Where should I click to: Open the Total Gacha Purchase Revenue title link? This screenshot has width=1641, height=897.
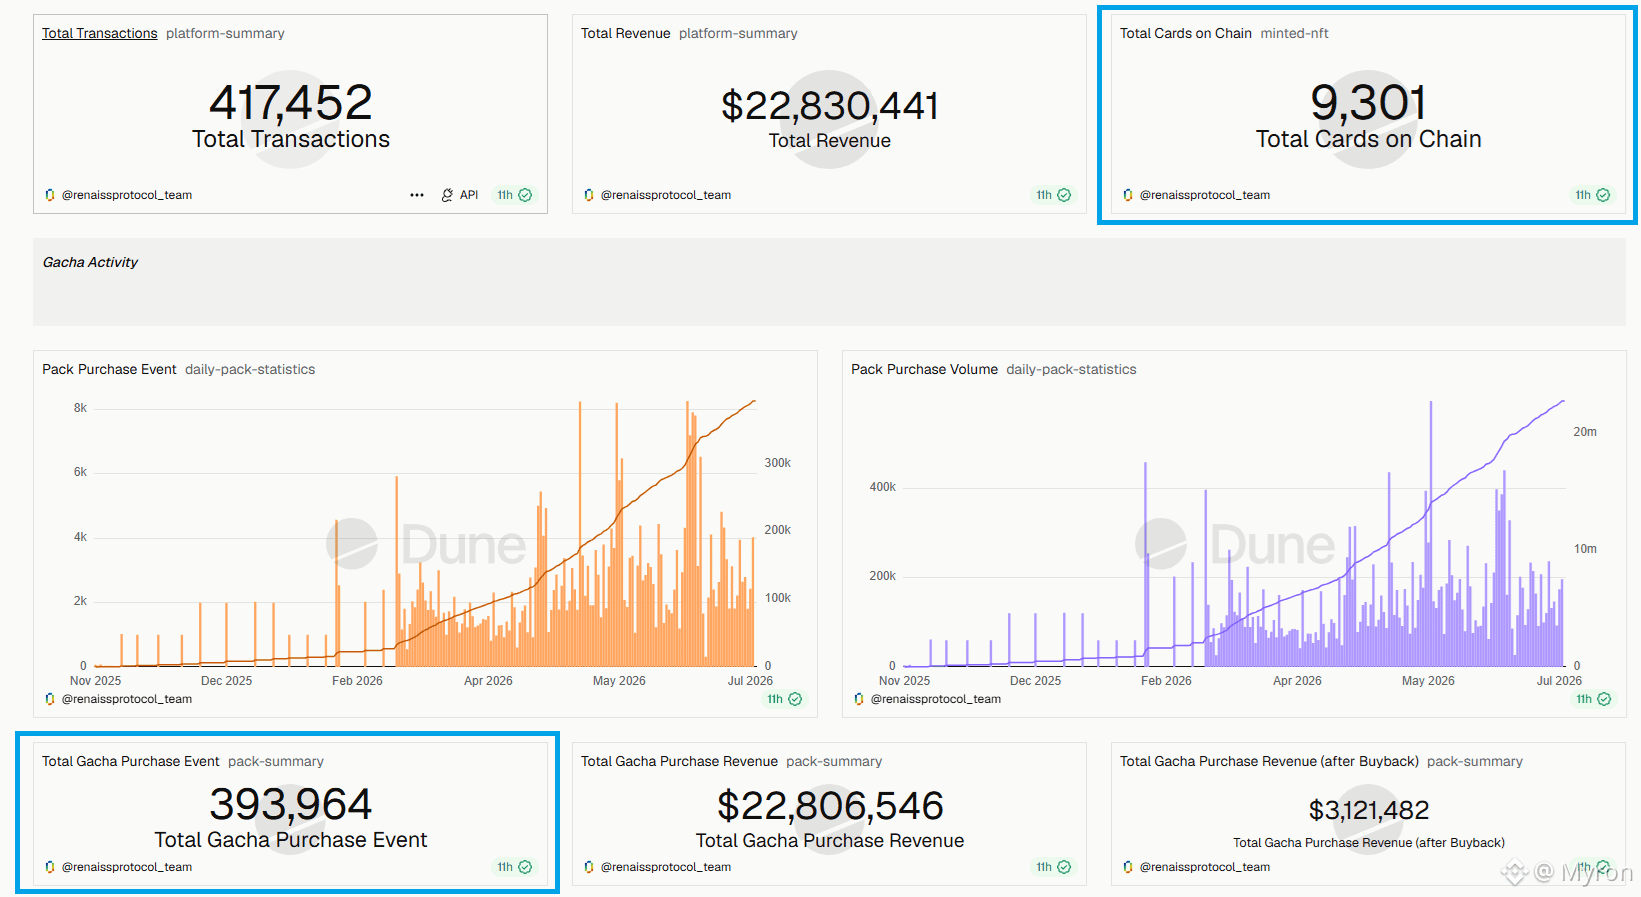(679, 761)
